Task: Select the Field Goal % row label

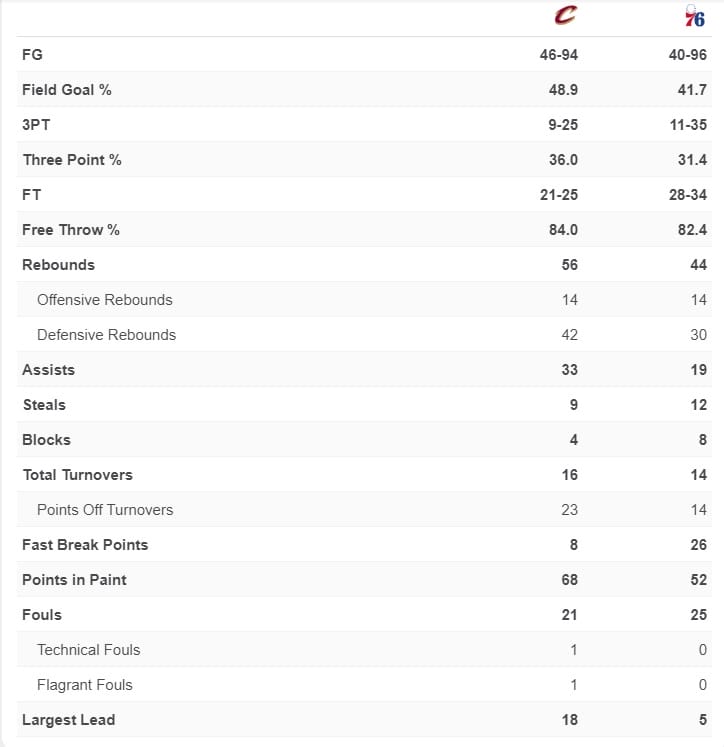Action: pyautogui.click(x=67, y=90)
